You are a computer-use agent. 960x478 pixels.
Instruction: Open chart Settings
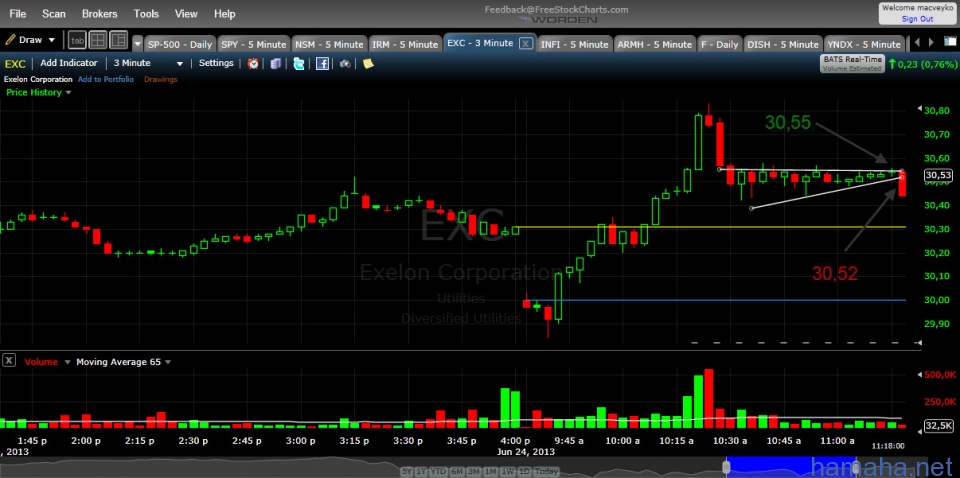coord(216,63)
